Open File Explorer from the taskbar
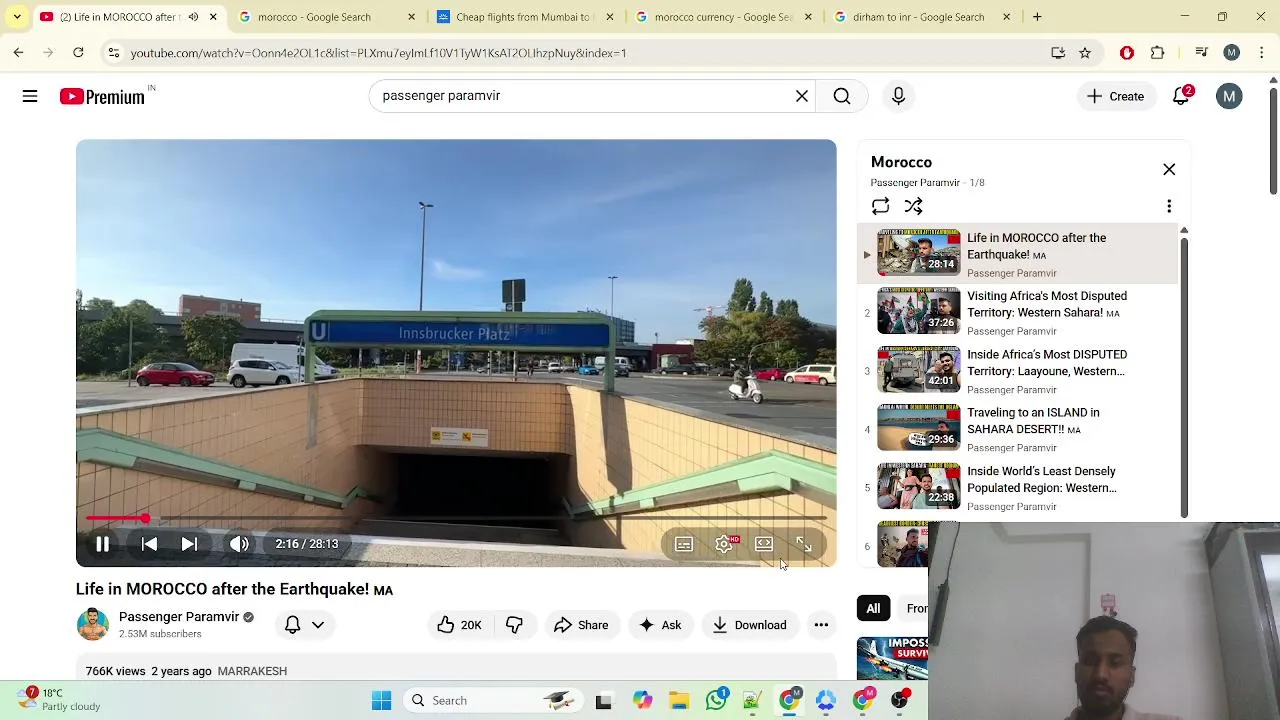 [679, 701]
